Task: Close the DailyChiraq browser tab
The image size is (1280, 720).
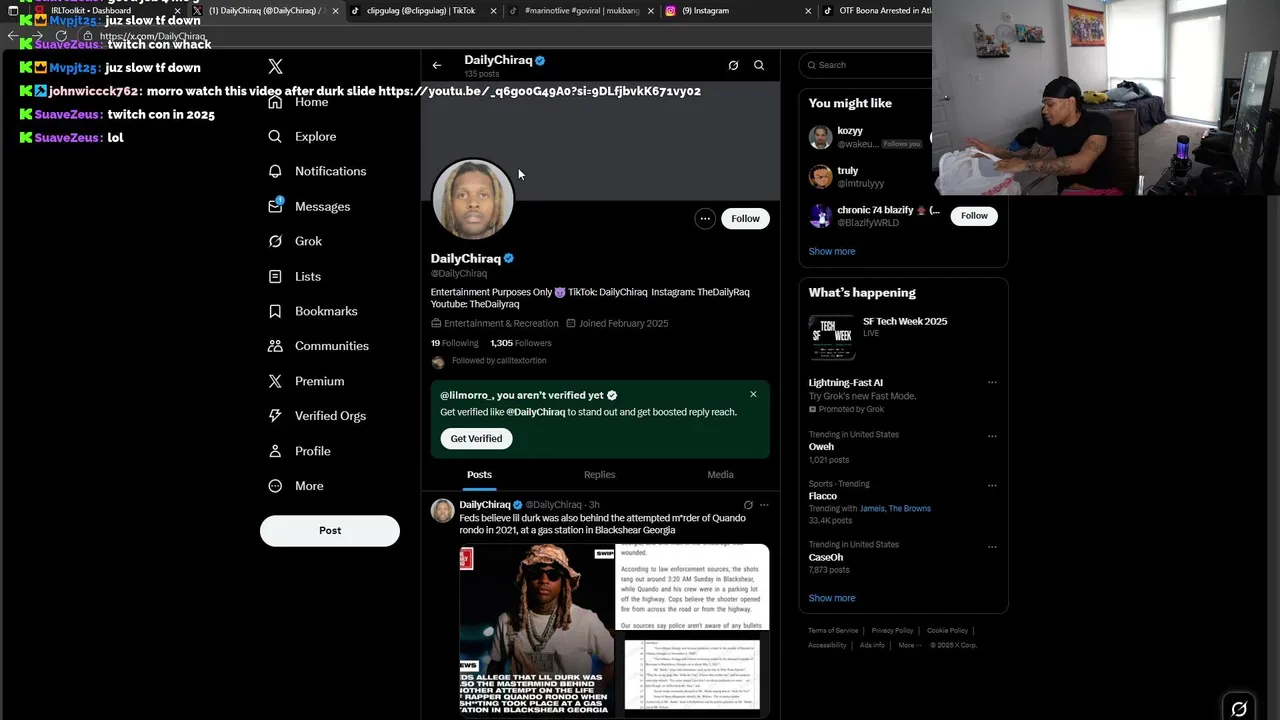Action: tap(335, 10)
